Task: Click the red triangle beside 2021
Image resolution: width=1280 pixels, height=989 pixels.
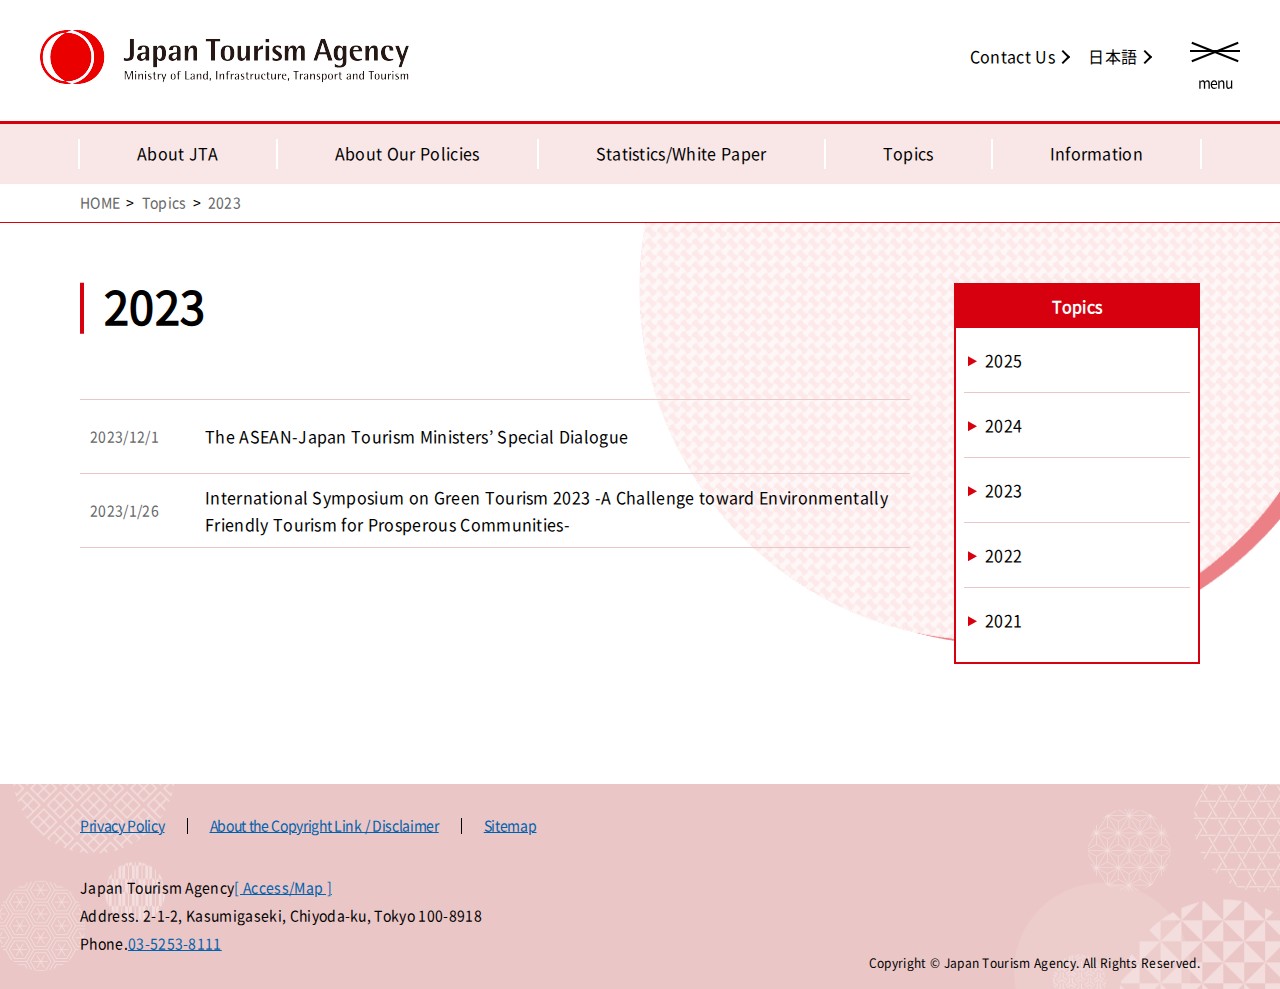Action: (x=972, y=621)
